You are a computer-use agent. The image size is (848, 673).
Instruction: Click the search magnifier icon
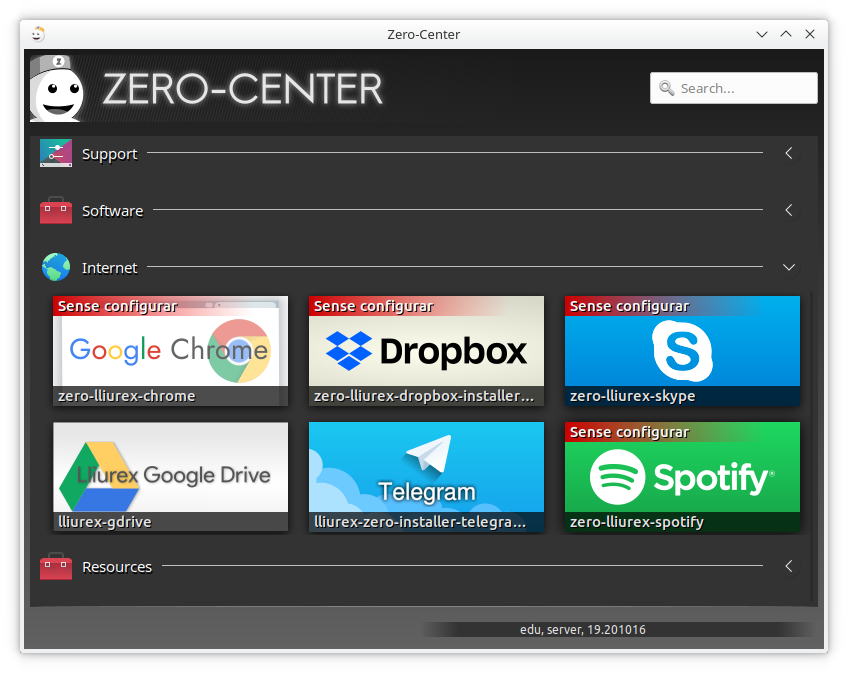tap(666, 88)
